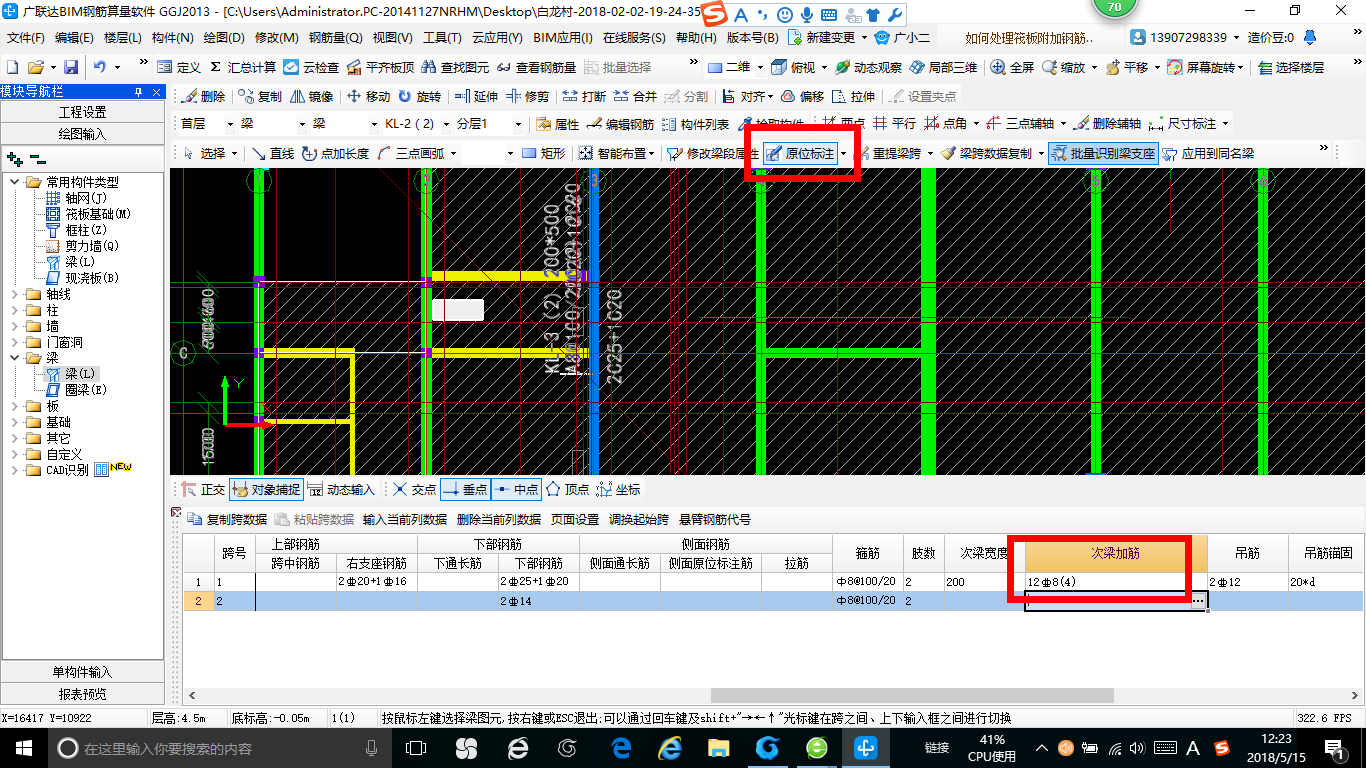The height and width of the screenshot is (768, 1366).
Task: Switch to 工程设置 tab
Action: pos(82,112)
